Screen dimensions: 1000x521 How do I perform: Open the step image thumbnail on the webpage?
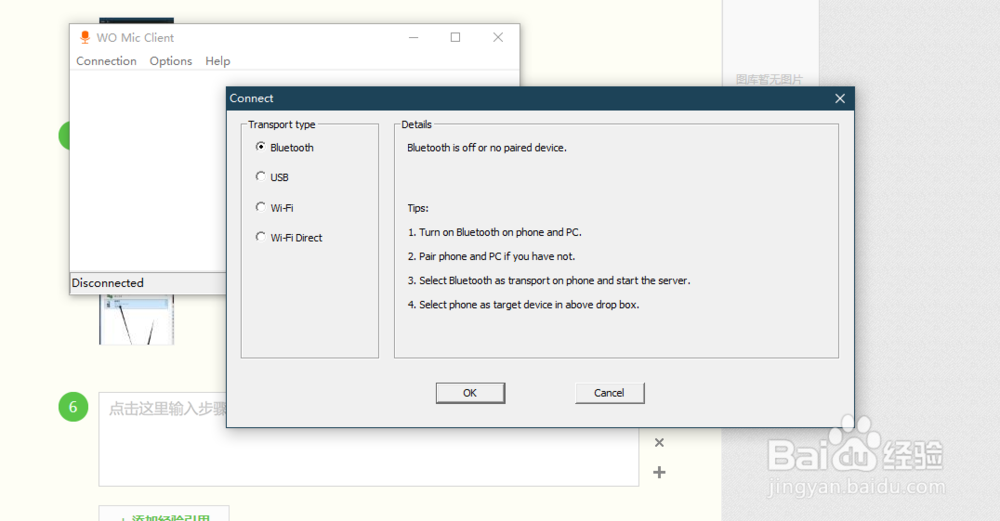coord(136,319)
